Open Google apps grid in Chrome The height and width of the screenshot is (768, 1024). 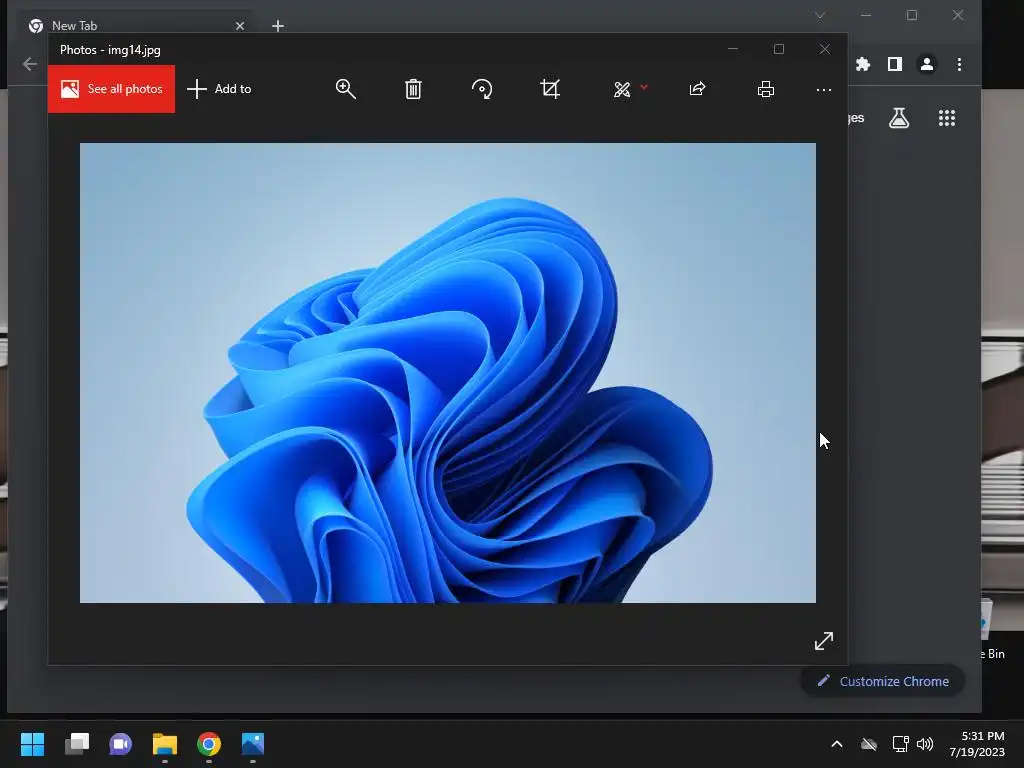(947, 118)
